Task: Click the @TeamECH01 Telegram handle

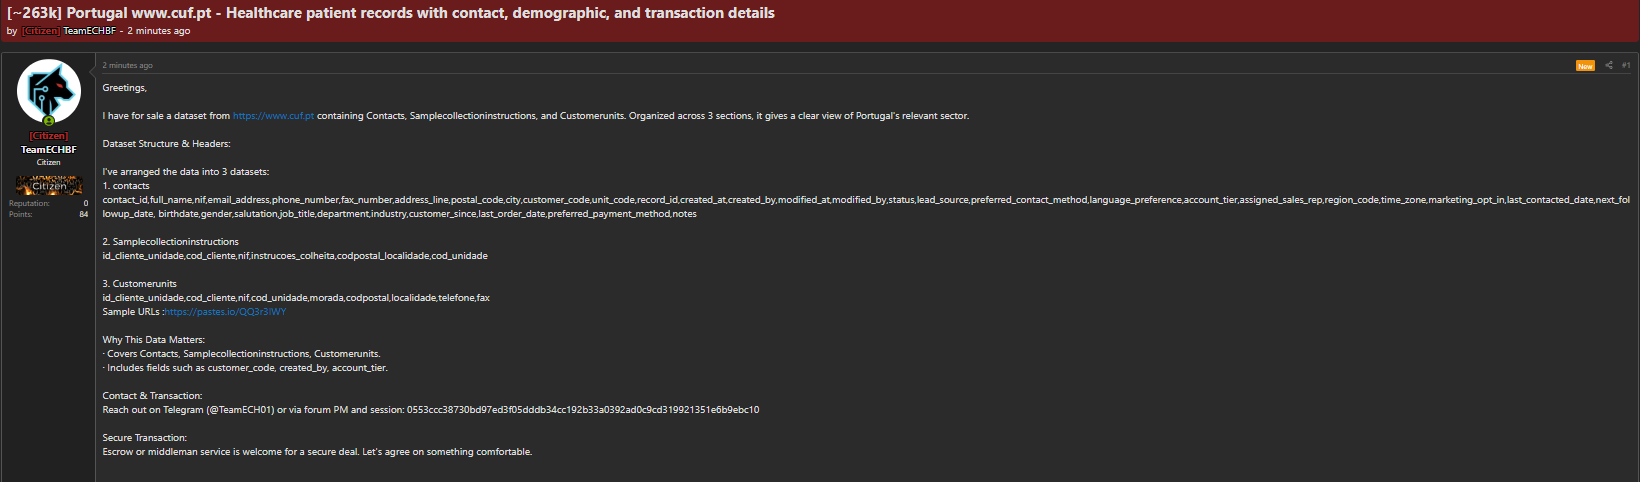Action: pyautogui.click(x=240, y=410)
